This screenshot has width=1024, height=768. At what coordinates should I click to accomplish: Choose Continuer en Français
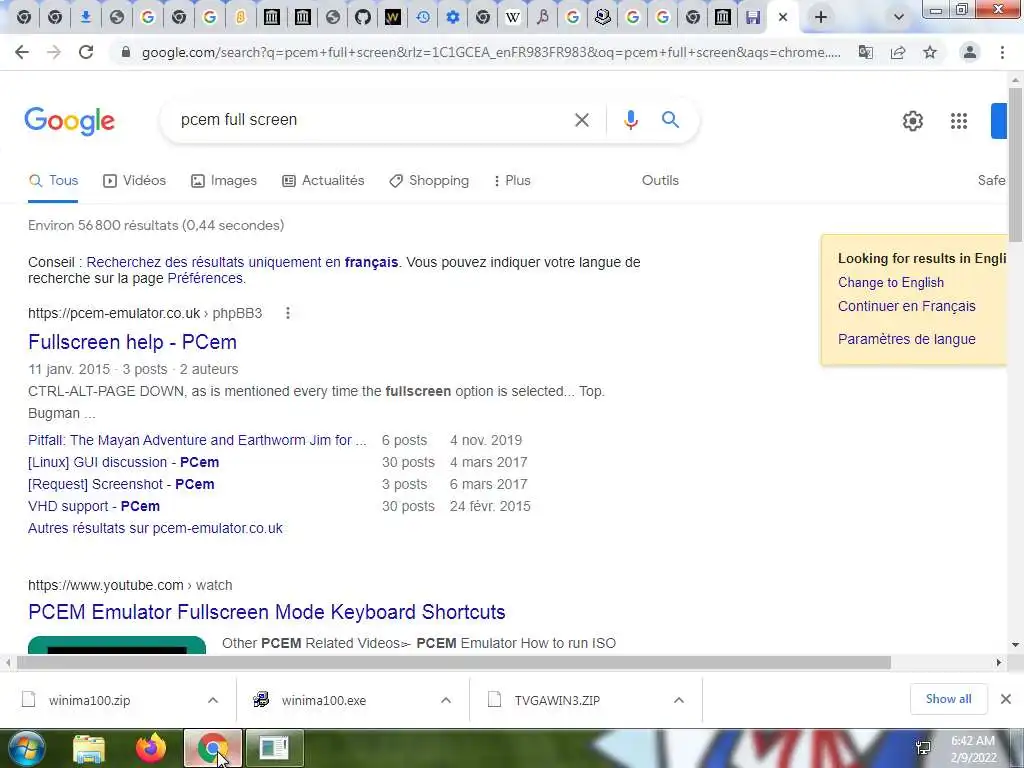click(906, 306)
